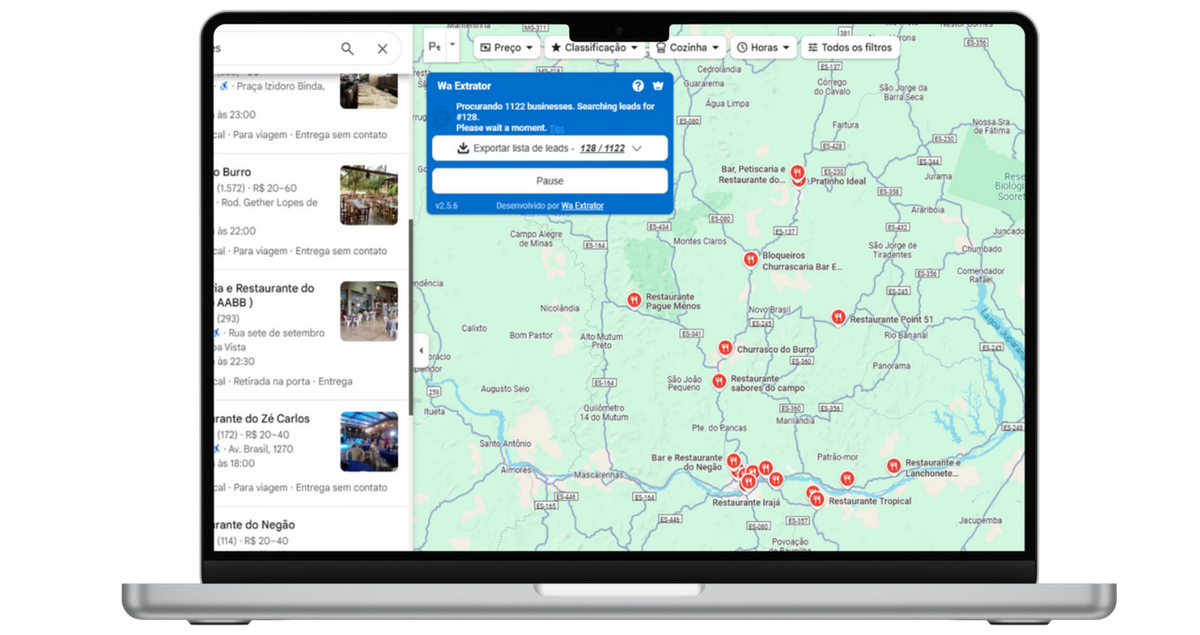
Task: Click the magnifier search icon
Action: (347, 48)
